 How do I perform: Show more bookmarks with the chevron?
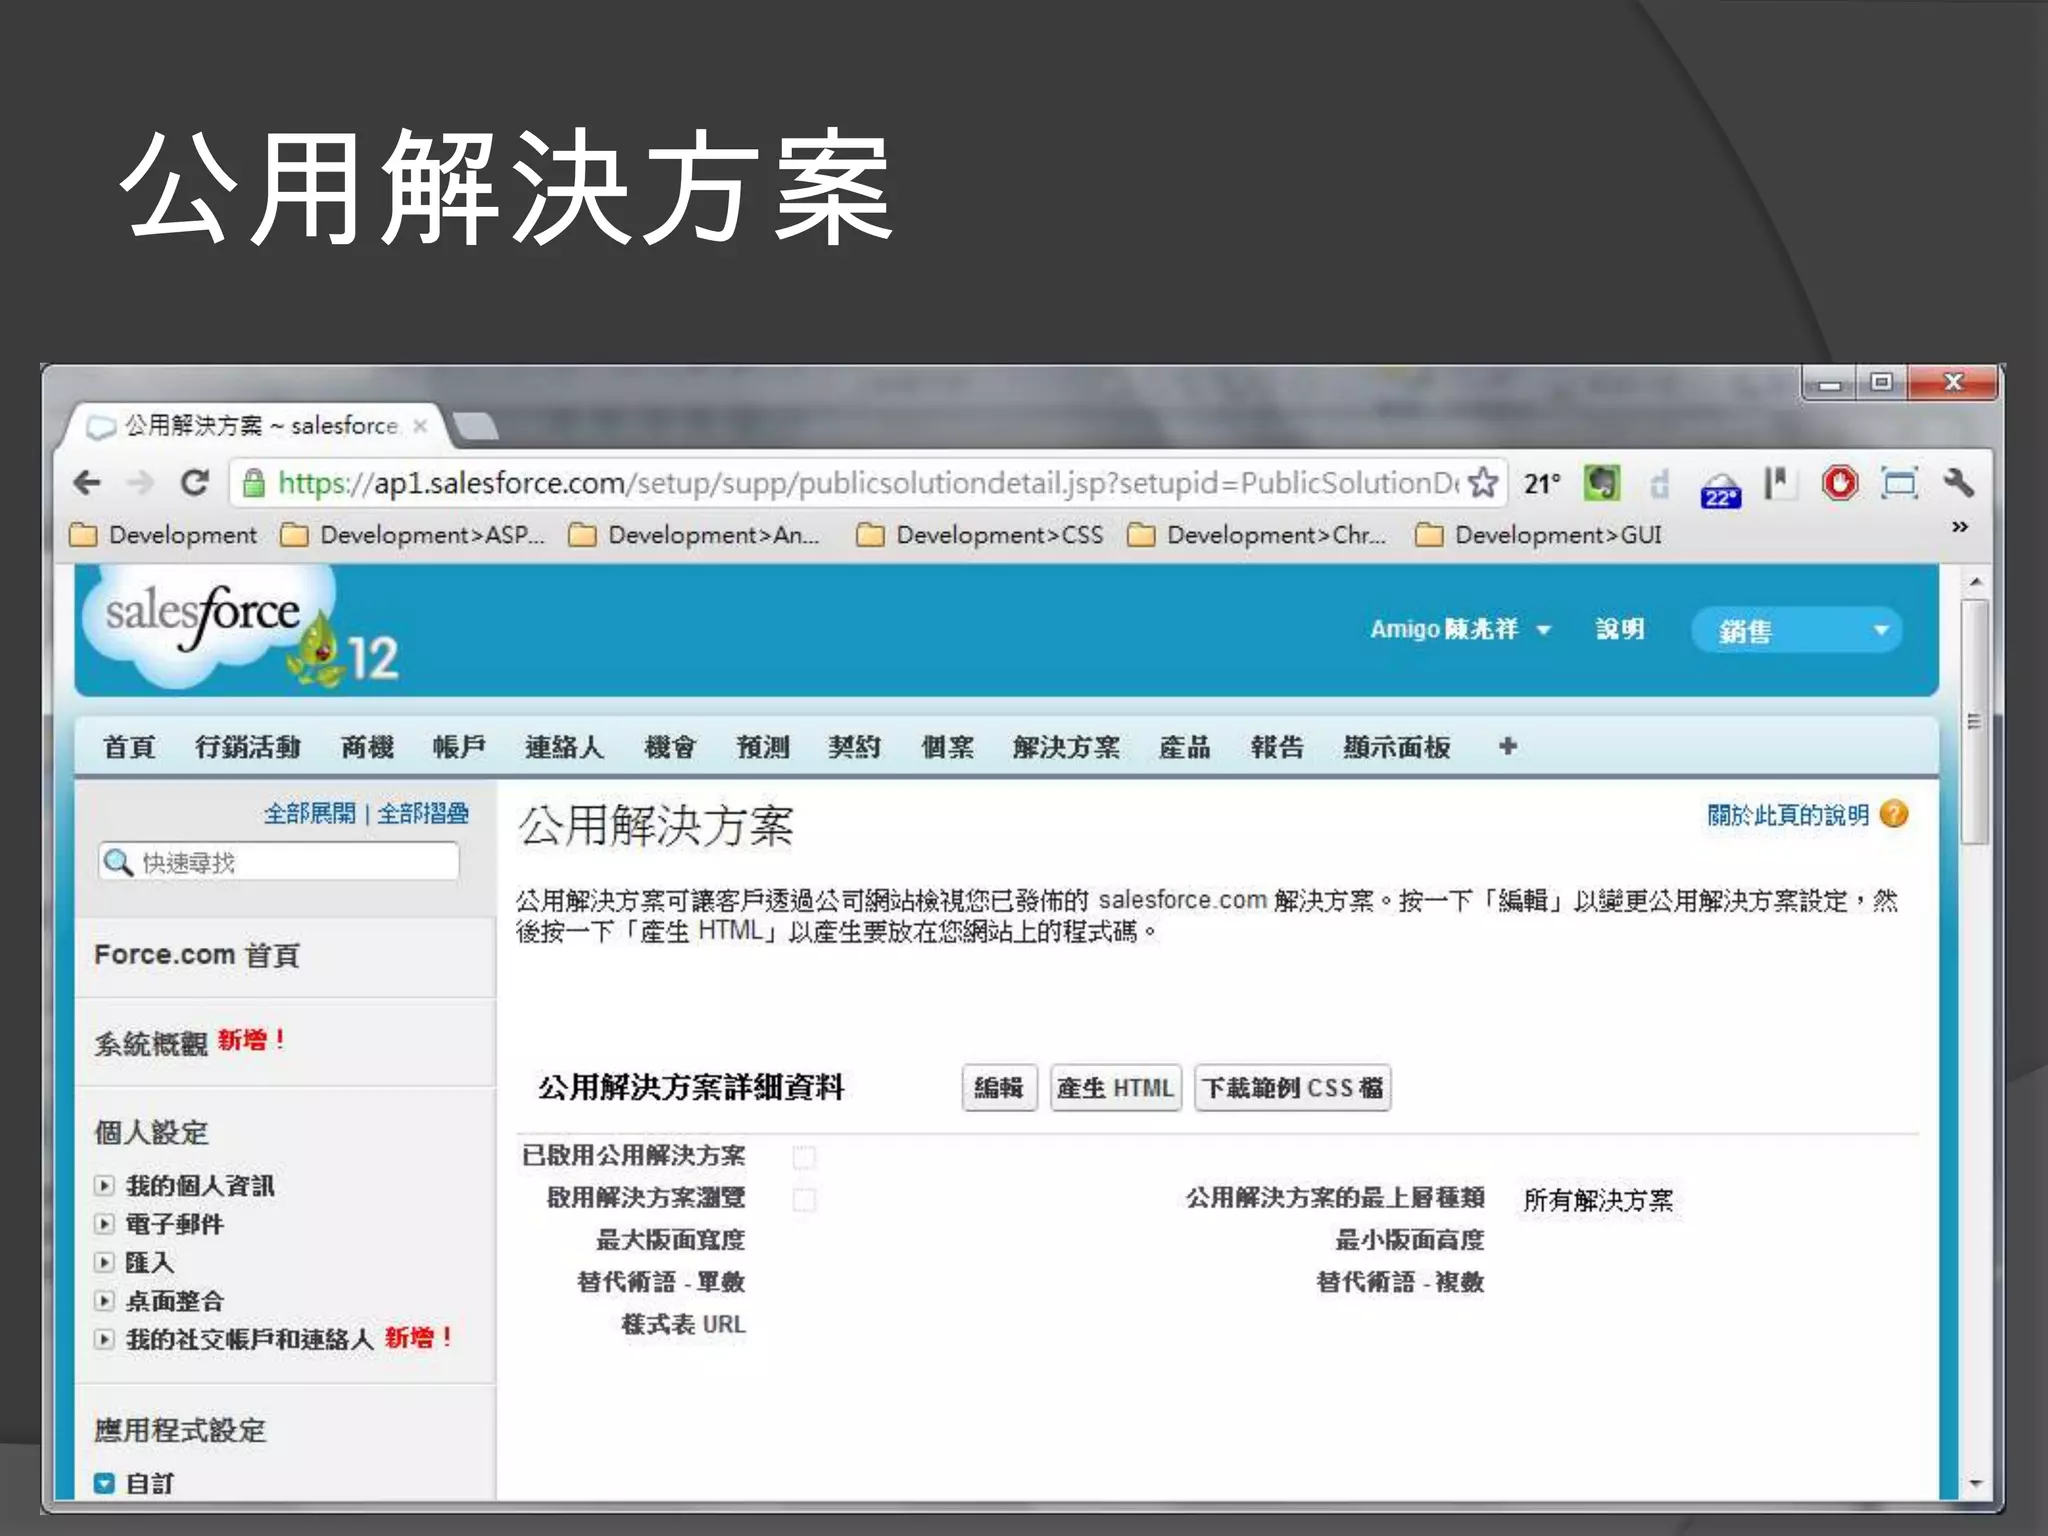click(x=1960, y=527)
